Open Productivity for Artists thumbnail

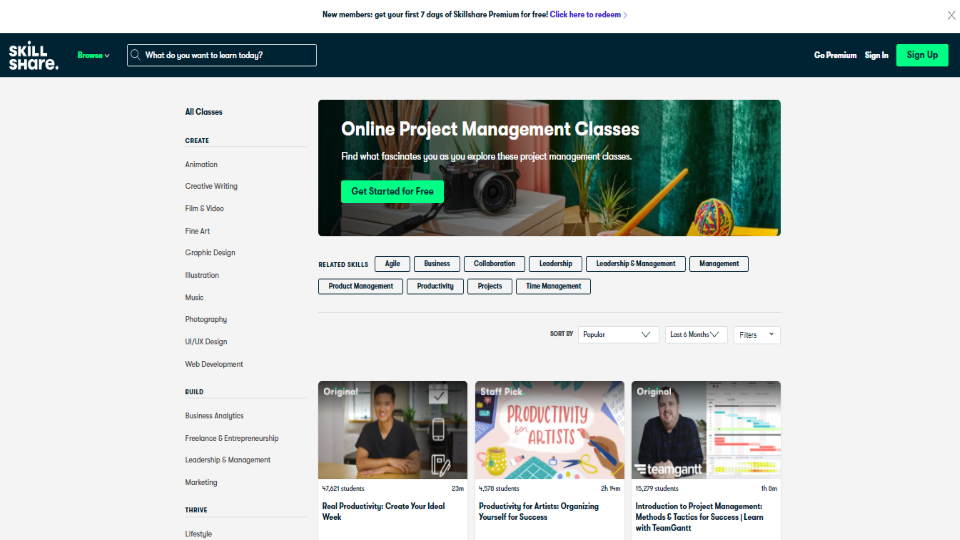[550, 430]
